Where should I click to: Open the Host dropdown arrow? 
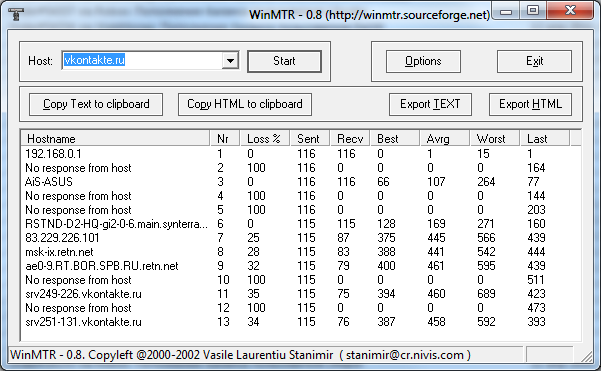(230, 61)
